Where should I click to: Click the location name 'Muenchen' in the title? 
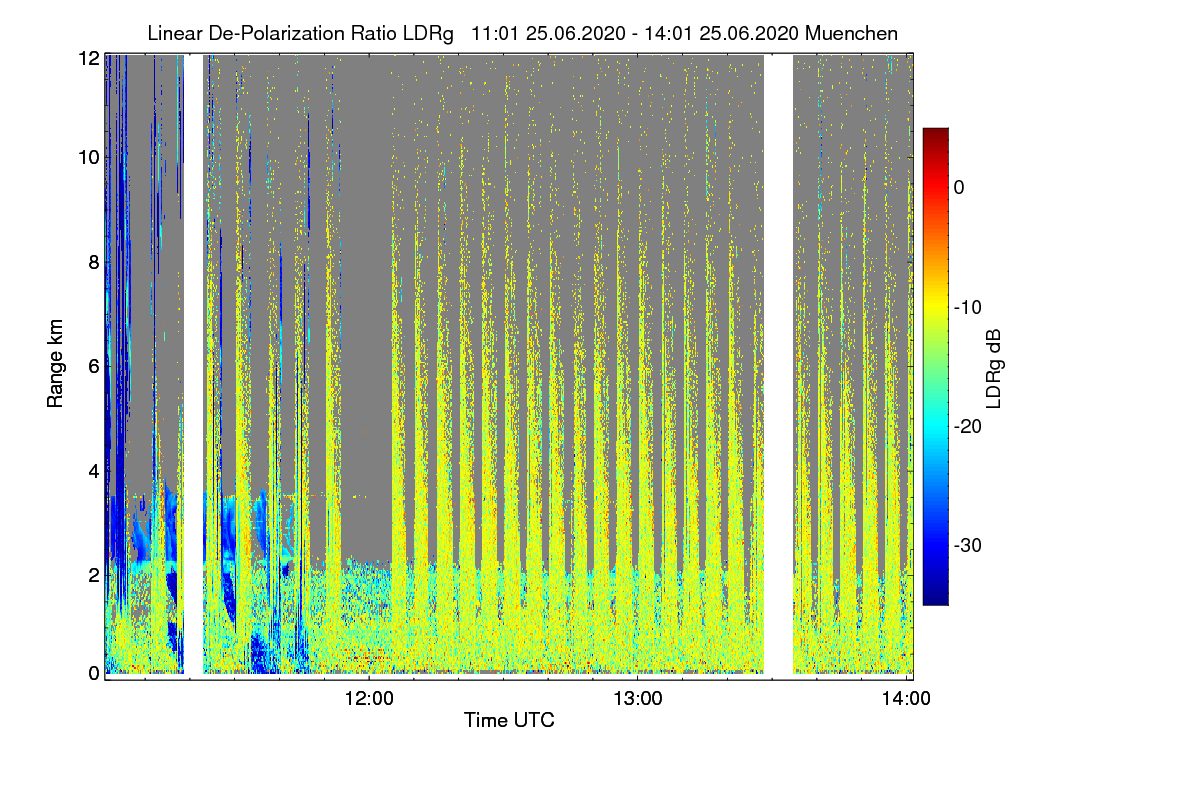click(x=851, y=33)
